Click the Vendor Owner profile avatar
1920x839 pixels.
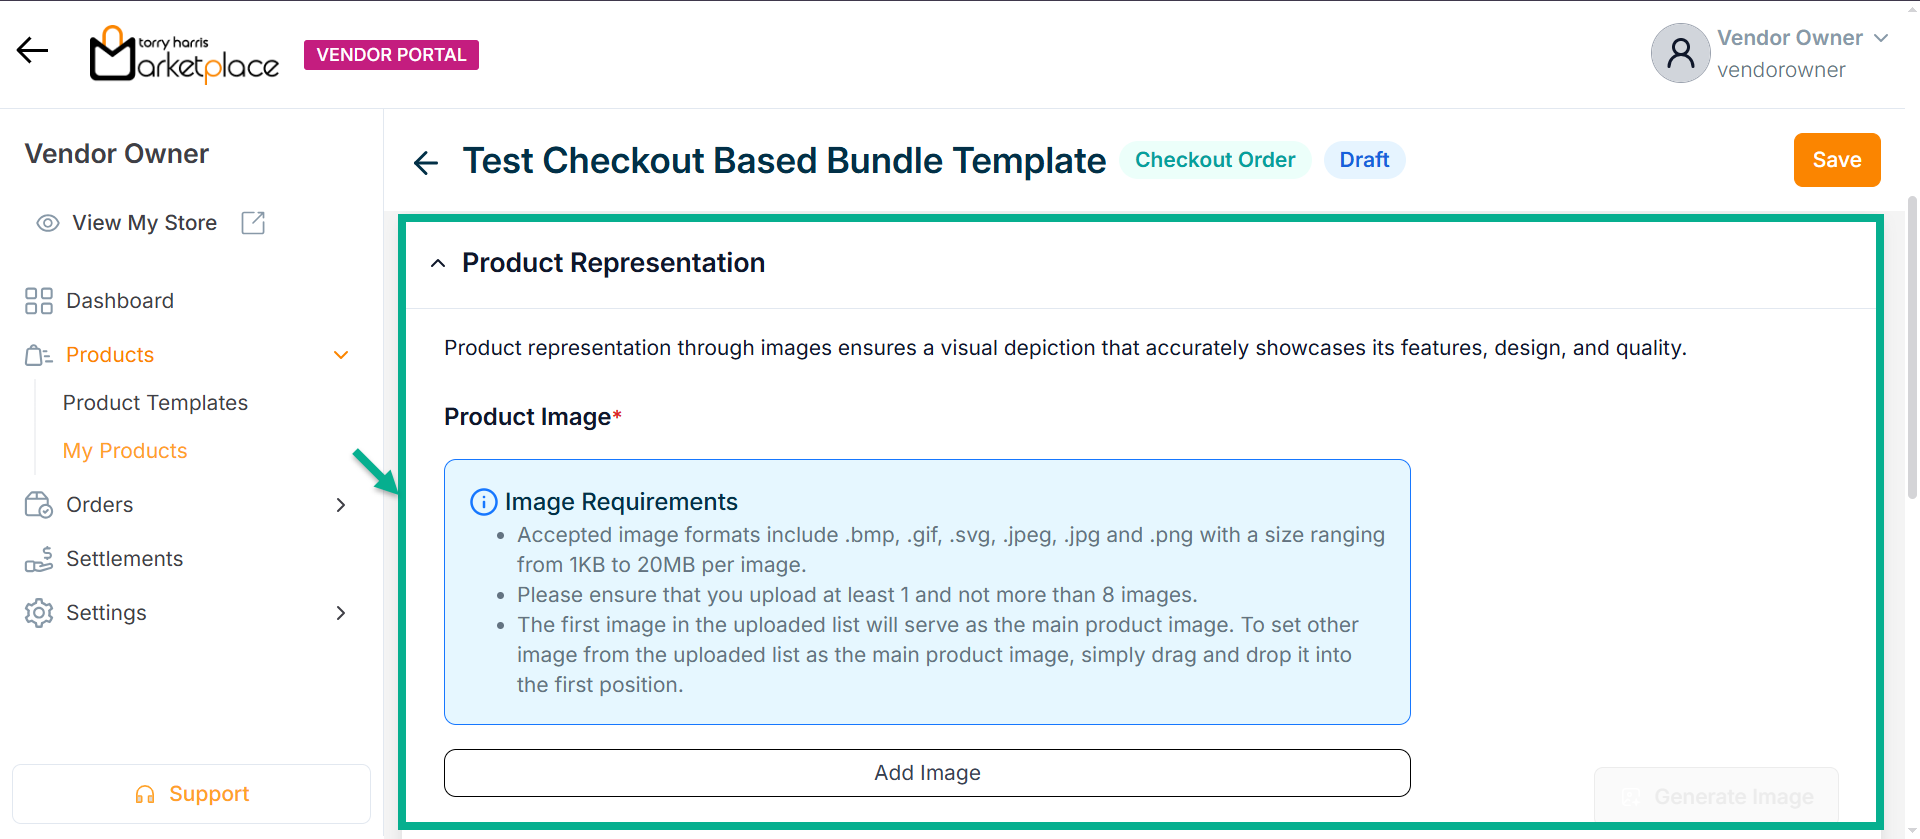[x=1680, y=53]
